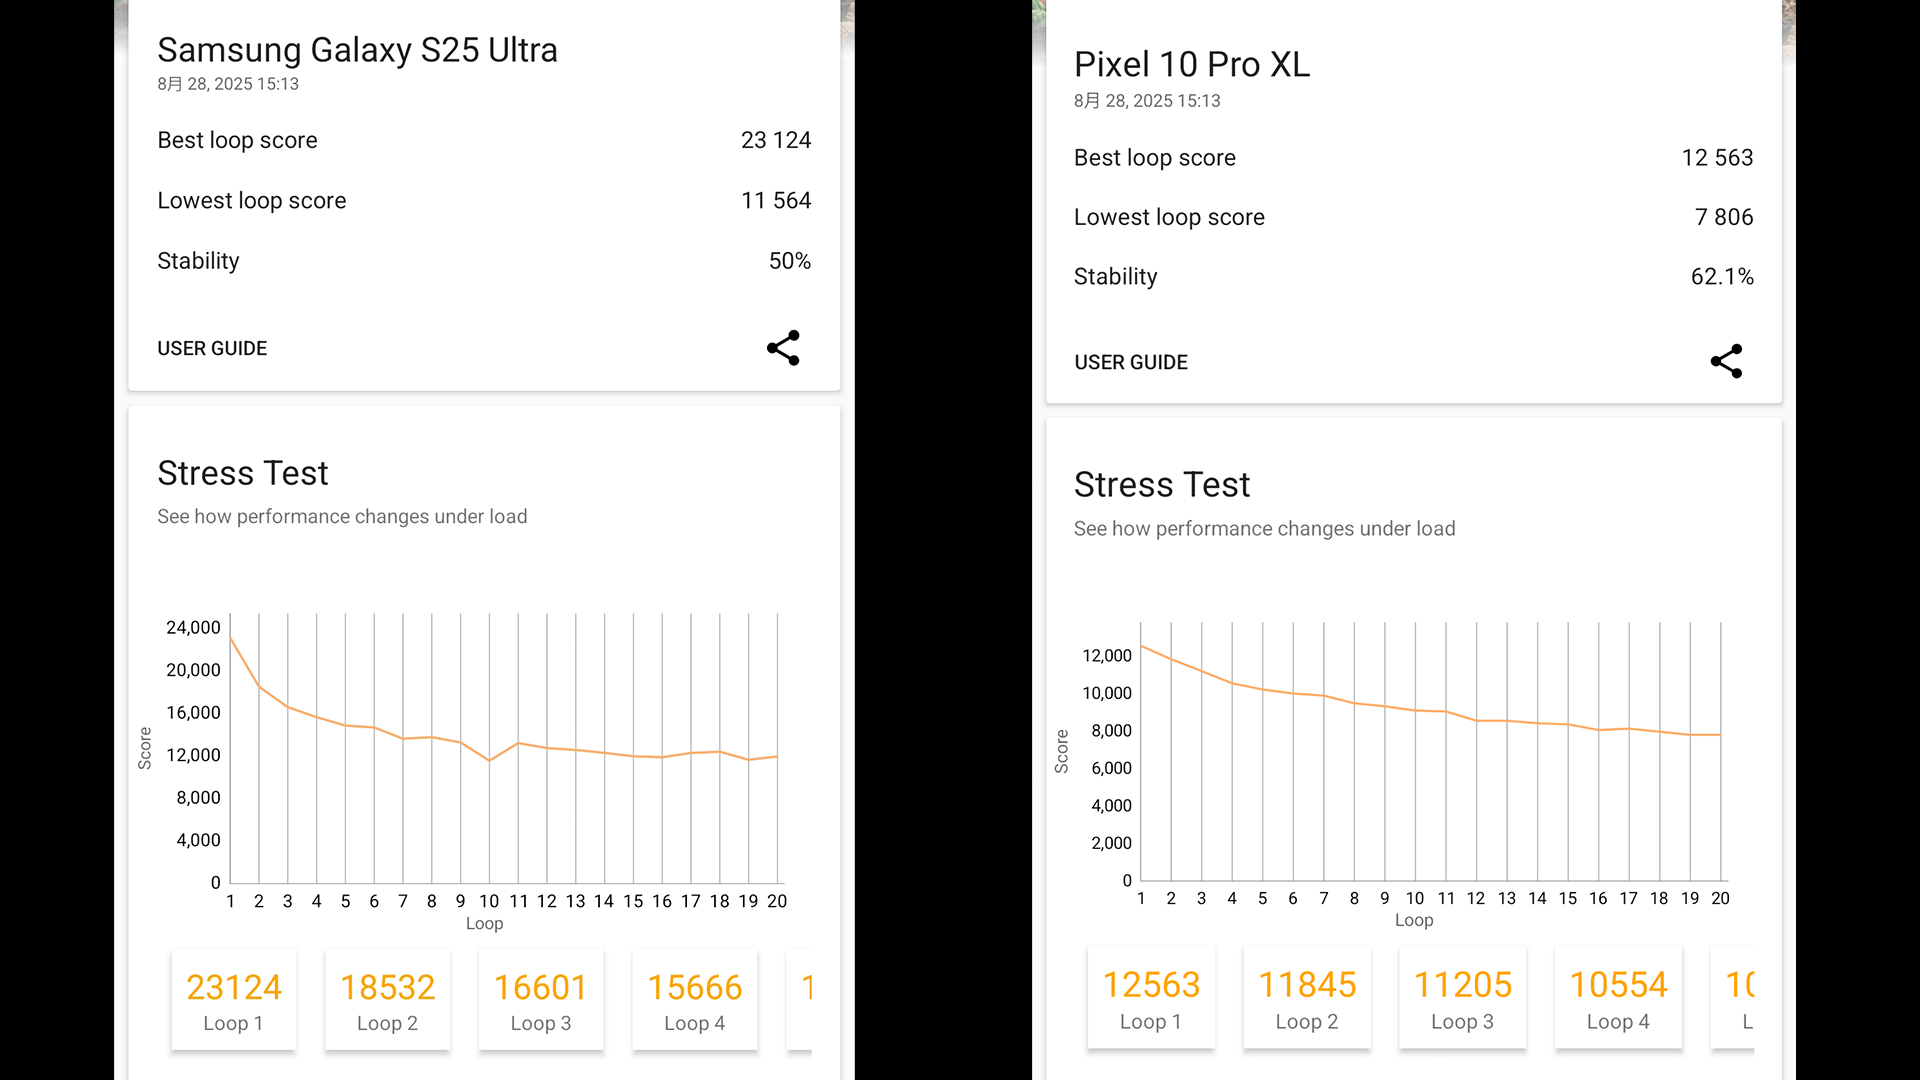Select the Loop 4 card showing 10554
1920x1080 pixels.
(1619, 997)
